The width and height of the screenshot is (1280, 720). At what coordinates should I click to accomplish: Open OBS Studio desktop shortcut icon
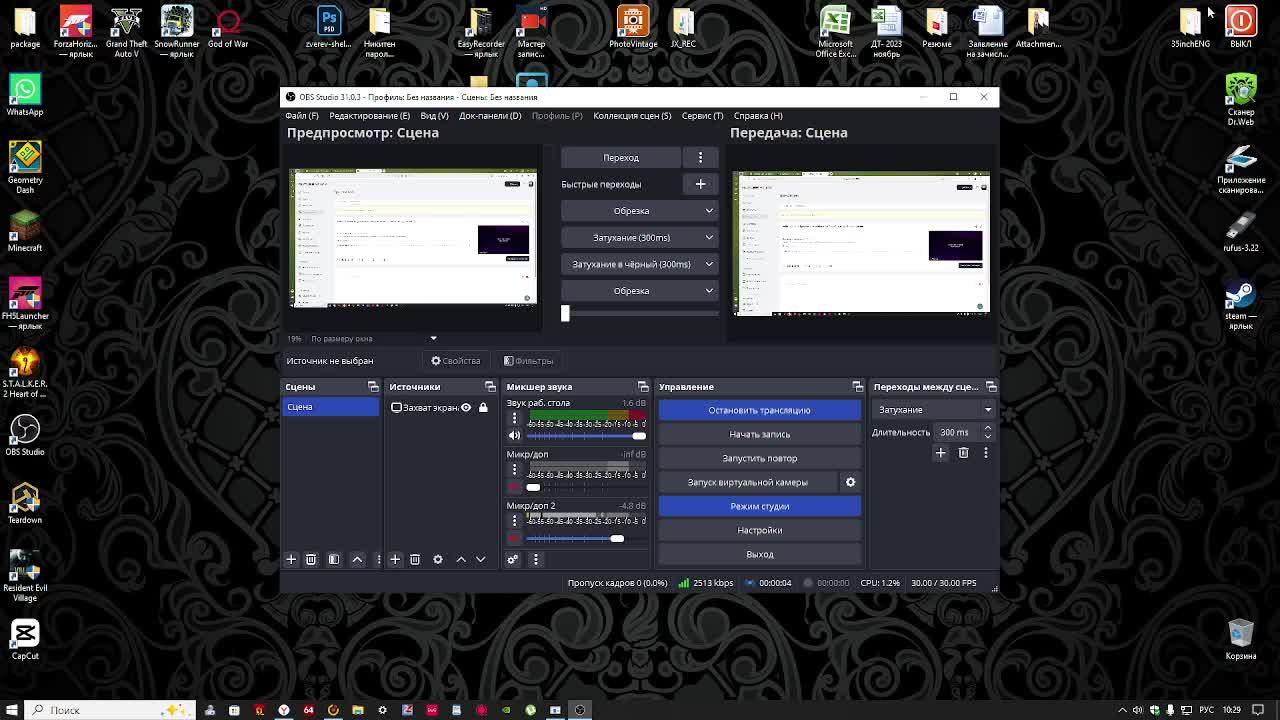25,435
